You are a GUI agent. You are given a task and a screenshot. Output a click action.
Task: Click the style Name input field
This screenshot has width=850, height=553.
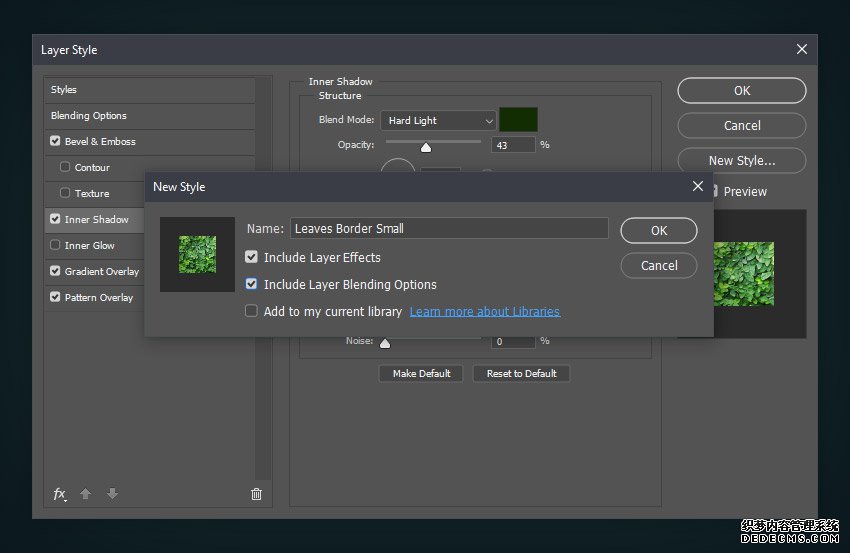449,228
